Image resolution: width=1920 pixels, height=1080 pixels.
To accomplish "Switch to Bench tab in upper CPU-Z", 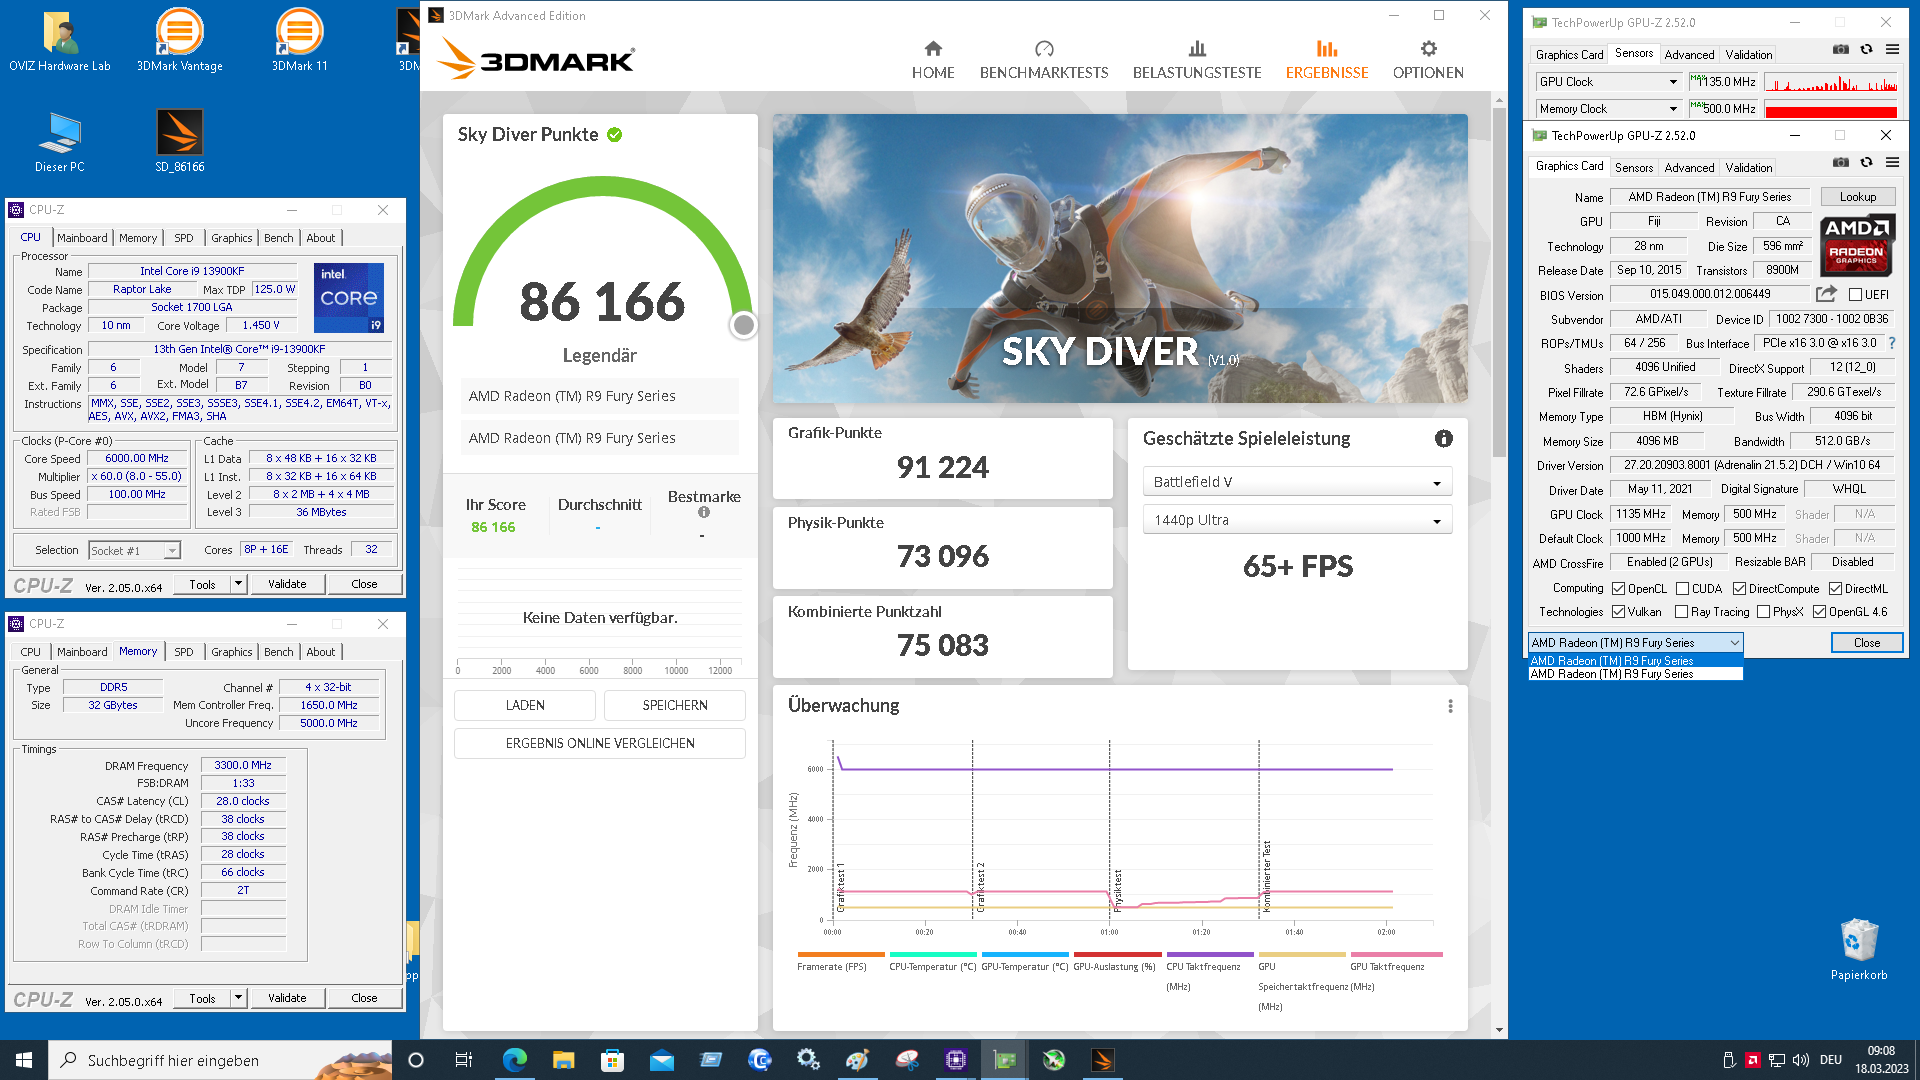I will click(278, 238).
